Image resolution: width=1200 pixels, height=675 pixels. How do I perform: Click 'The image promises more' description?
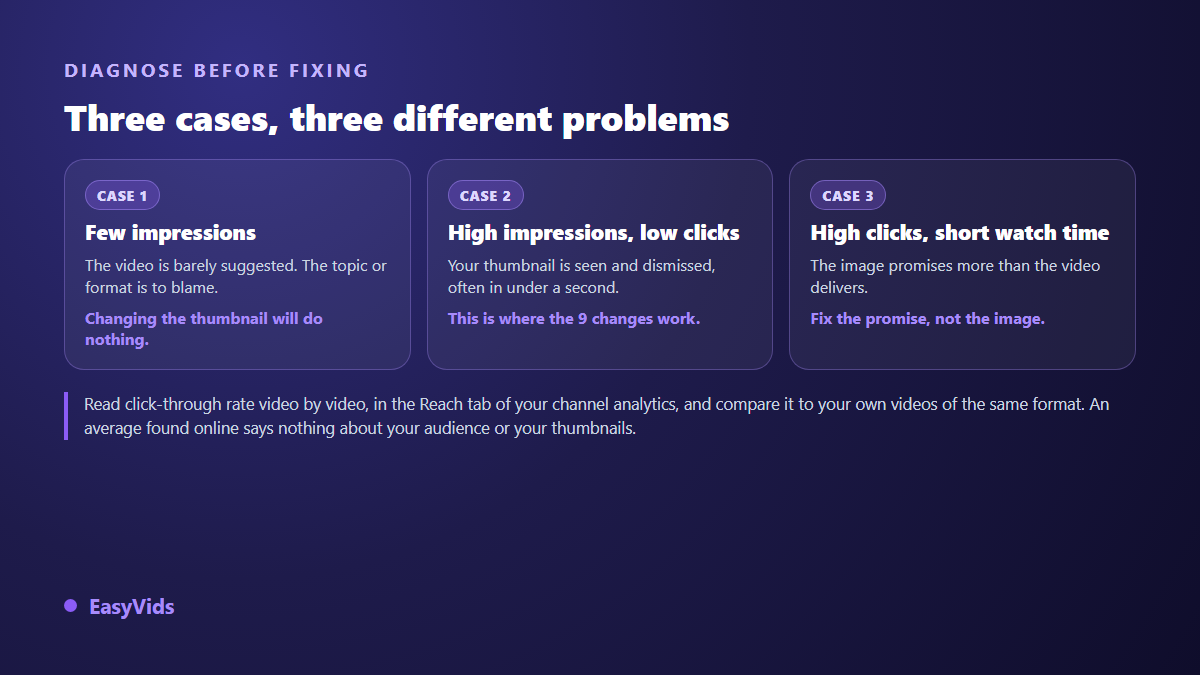coord(955,276)
